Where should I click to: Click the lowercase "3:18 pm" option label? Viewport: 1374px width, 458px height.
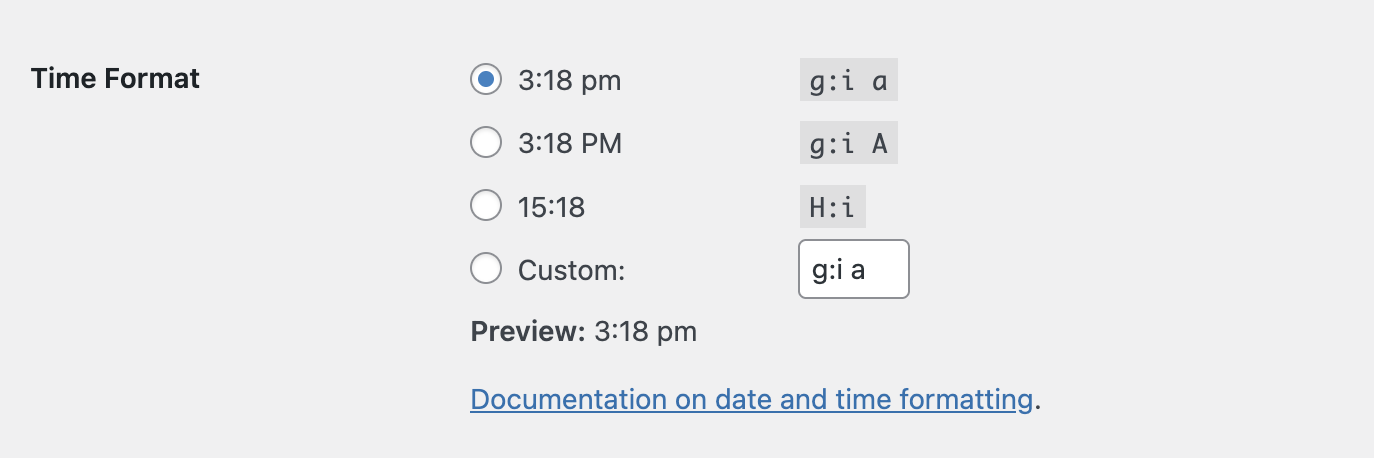click(569, 81)
